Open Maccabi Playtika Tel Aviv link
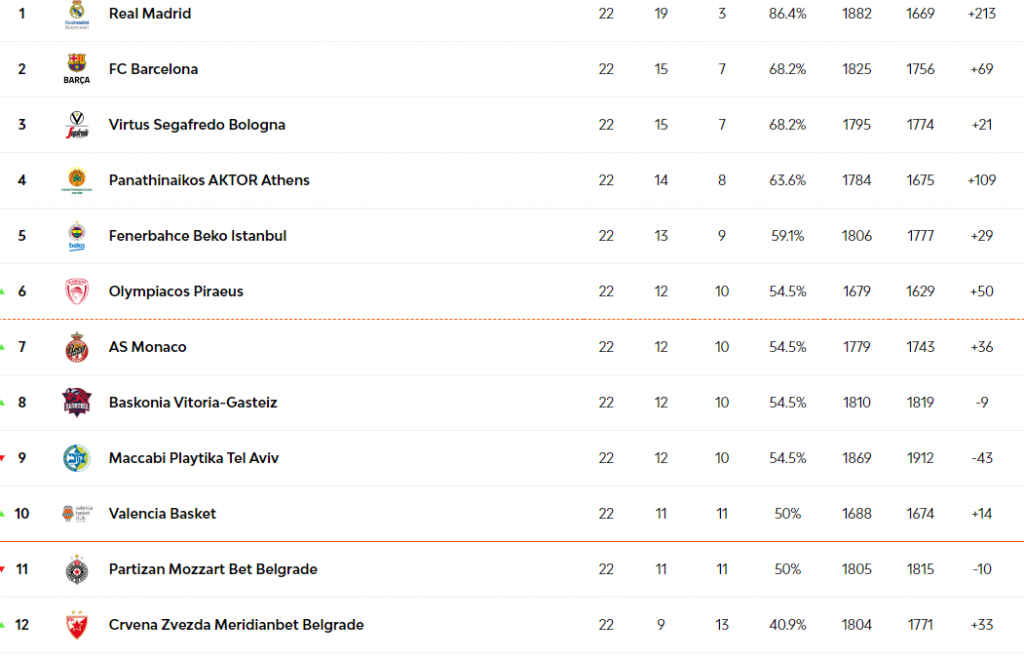Screen dimensions: 1024x659 pos(194,458)
